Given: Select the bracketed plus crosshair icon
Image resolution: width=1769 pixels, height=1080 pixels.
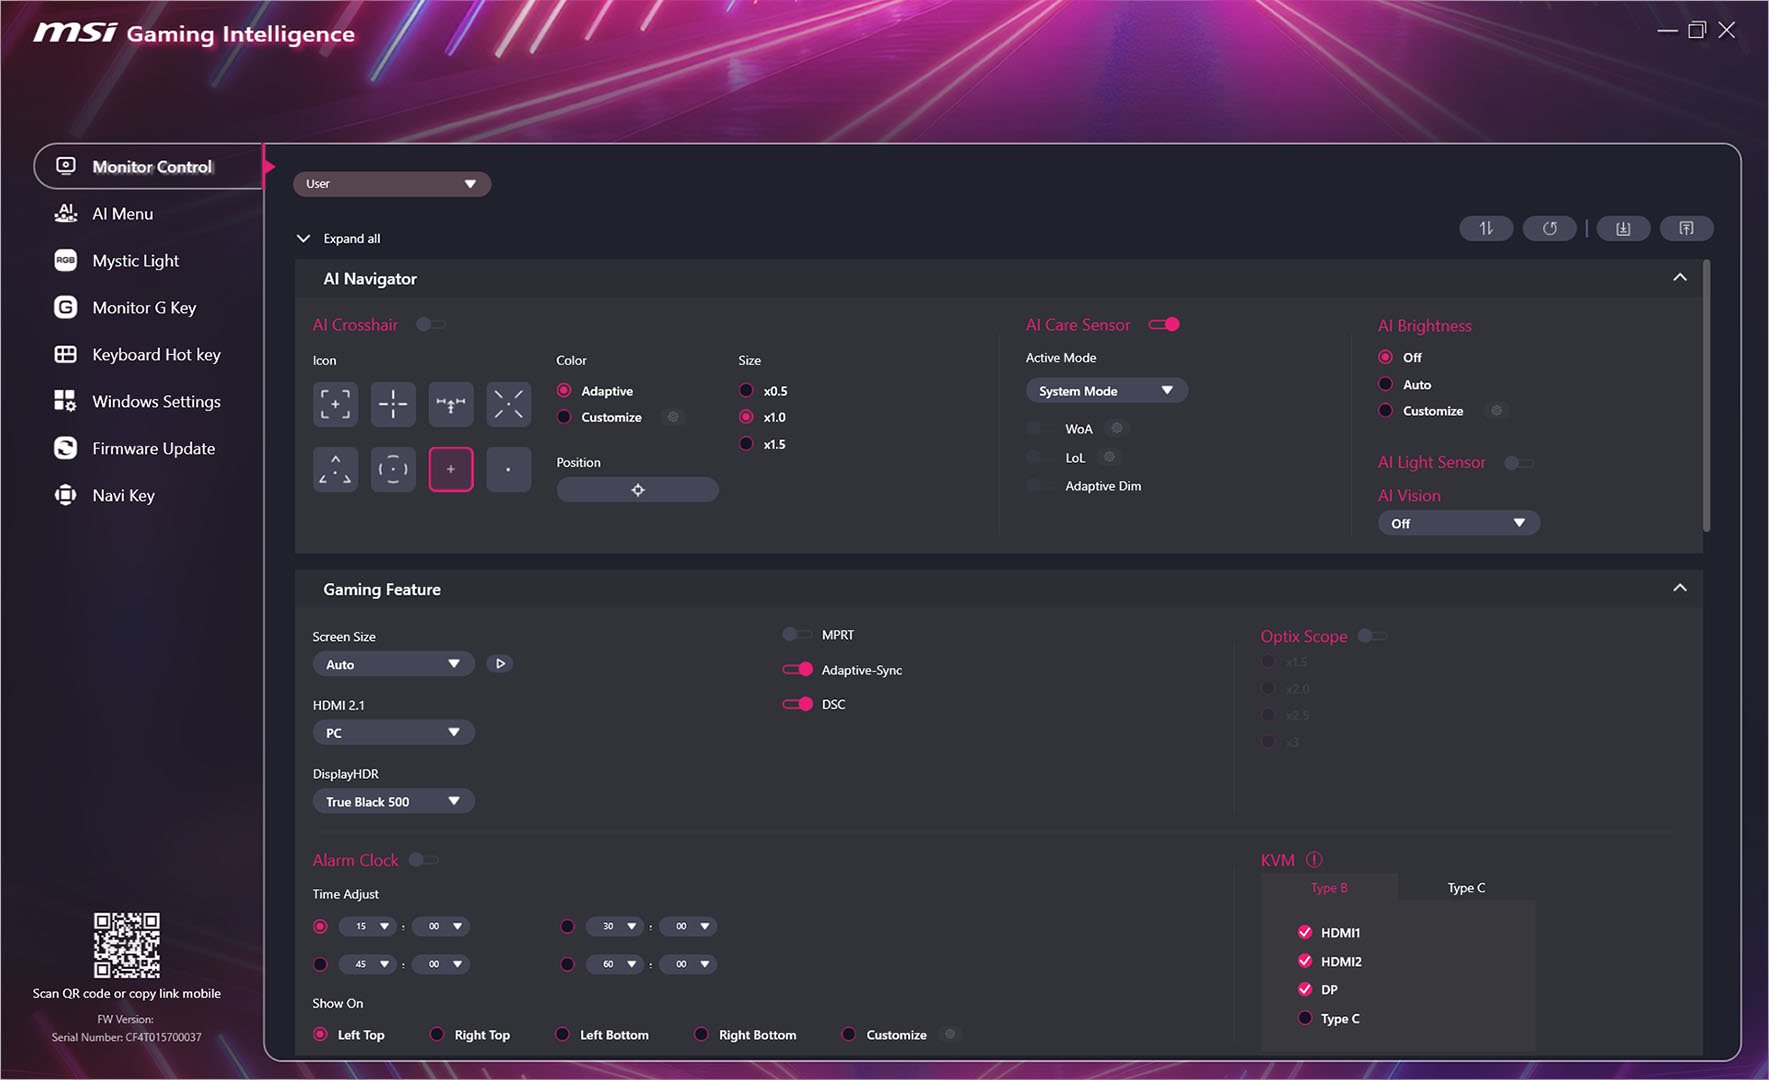Looking at the screenshot, I should click(x=335, y=404).
